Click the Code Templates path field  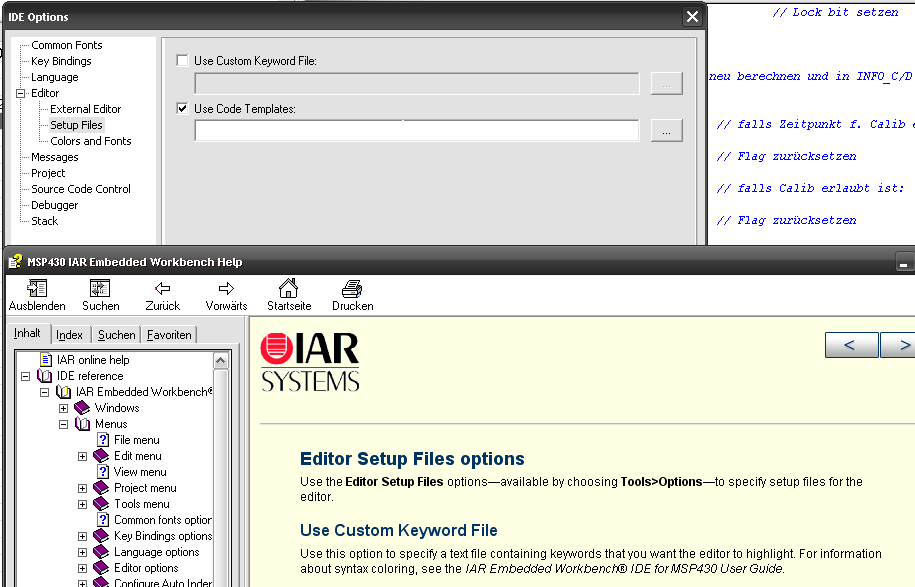coord(417,131)
